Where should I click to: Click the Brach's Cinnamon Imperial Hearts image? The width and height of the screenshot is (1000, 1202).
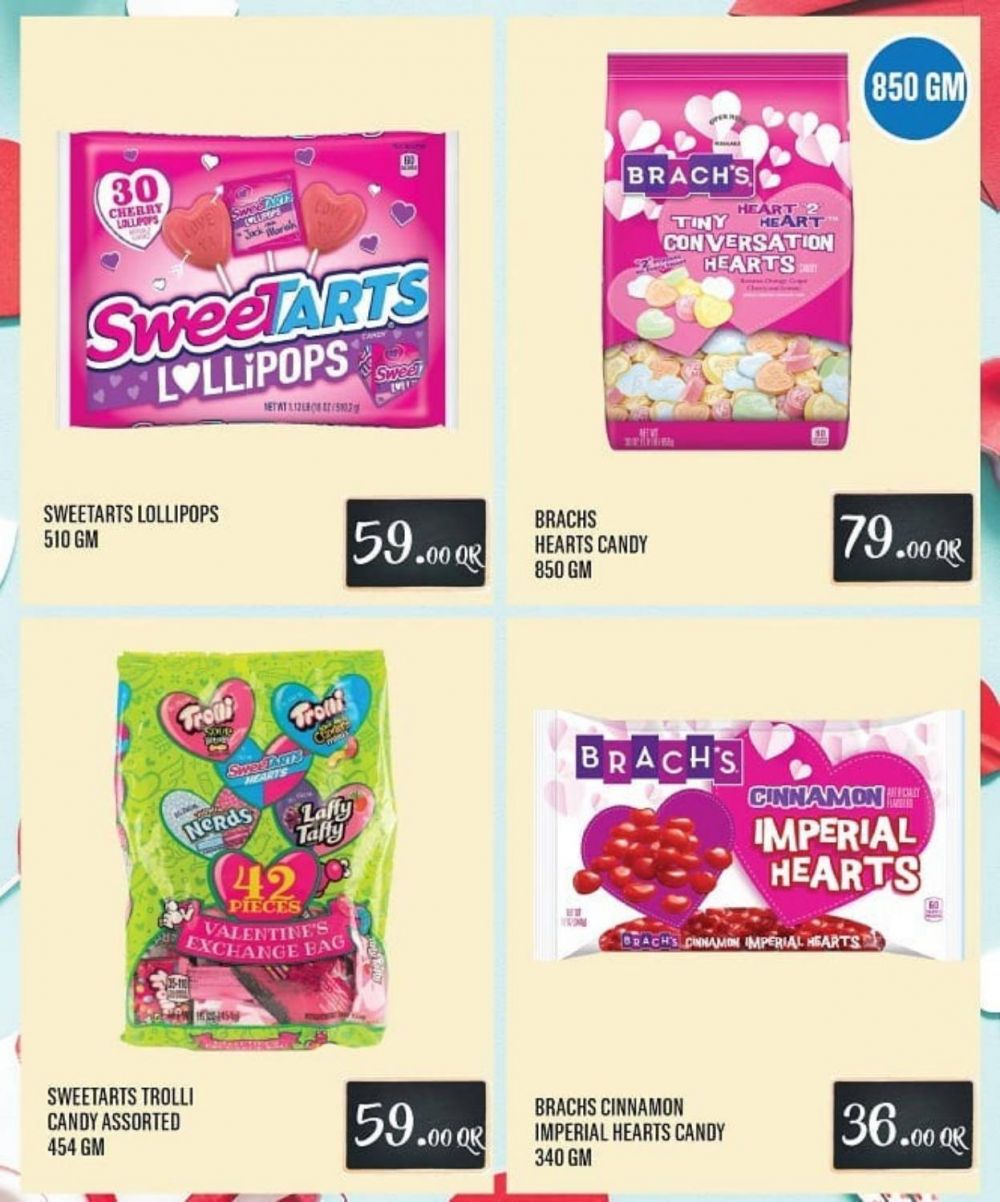pos(748,834)
